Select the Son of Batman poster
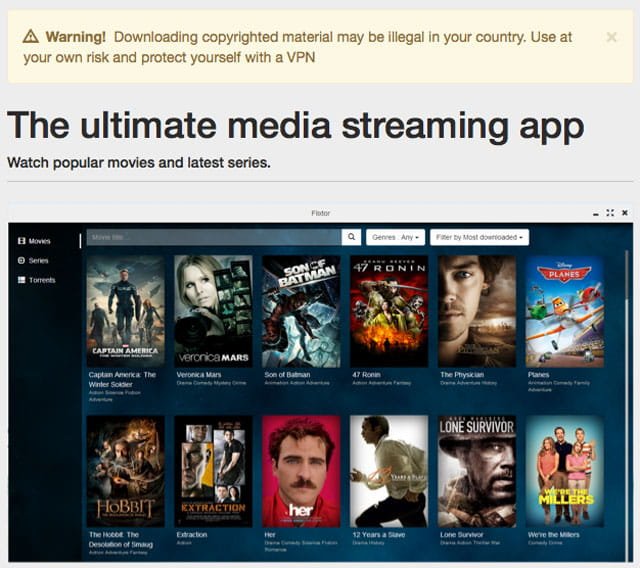Image resolution: width=640 pixels, height=568 pixels. (301, 311)
